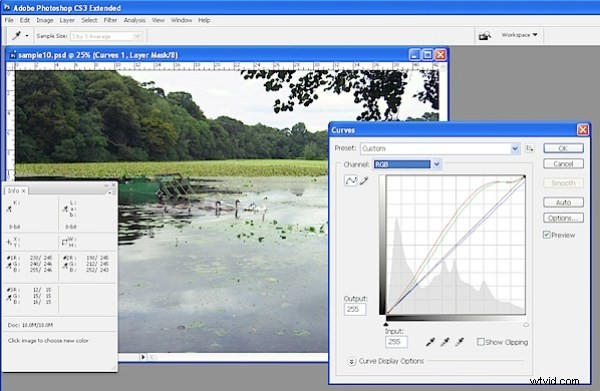Open the Select menu

[x=89, y=20]
